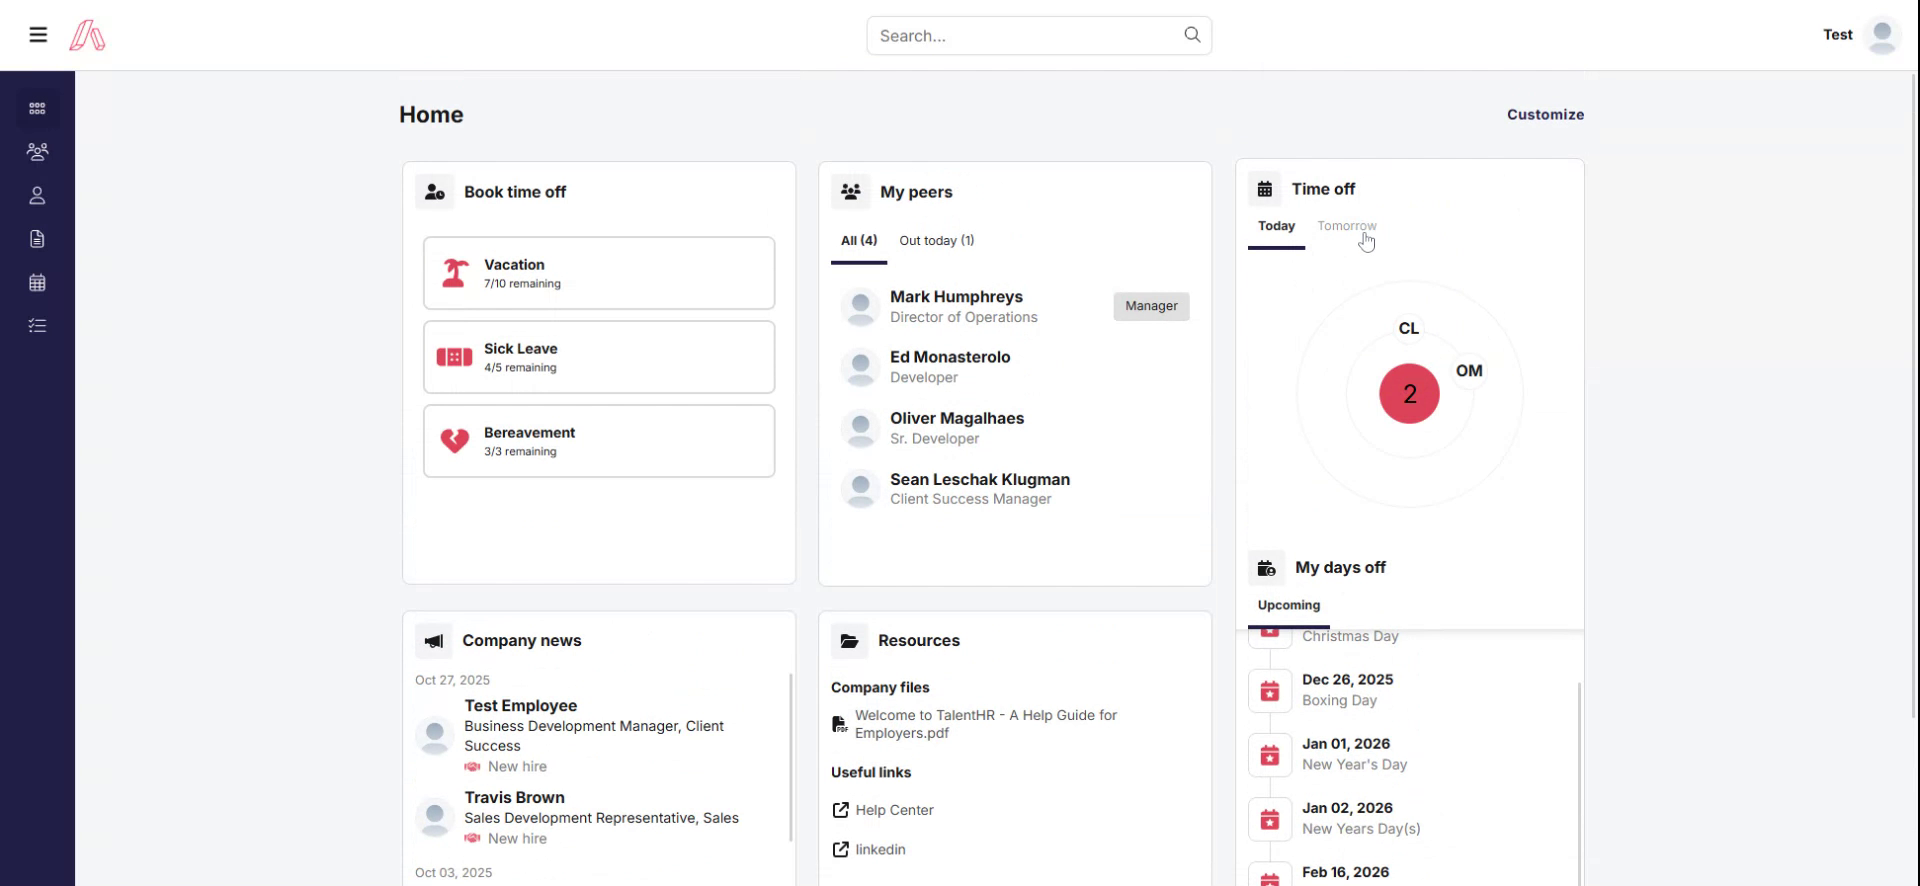Open the people group sidebar icon
The height and width of the screenshot is (886, 1920).
[x=37, y=152]
